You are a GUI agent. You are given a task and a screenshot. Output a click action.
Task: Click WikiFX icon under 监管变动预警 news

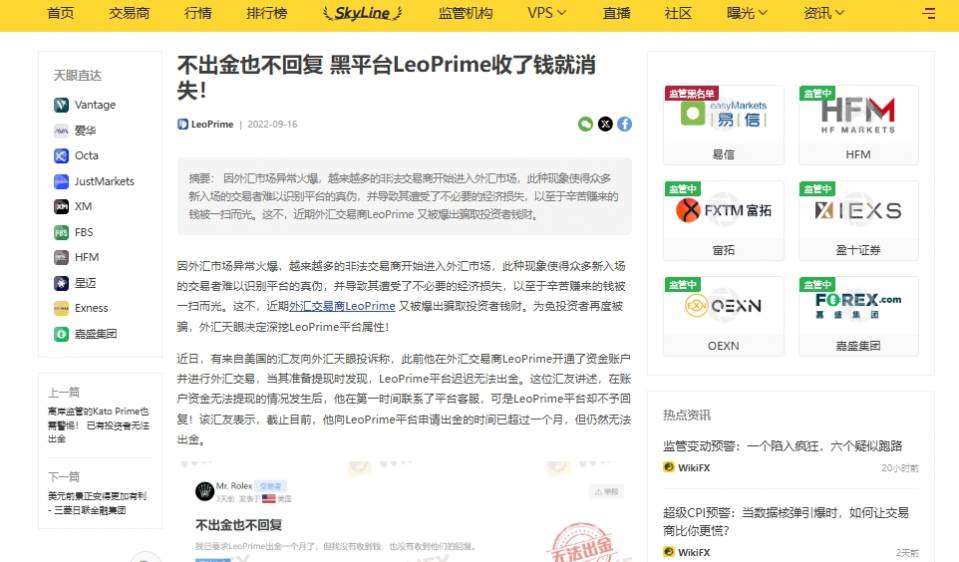[668, 467]
